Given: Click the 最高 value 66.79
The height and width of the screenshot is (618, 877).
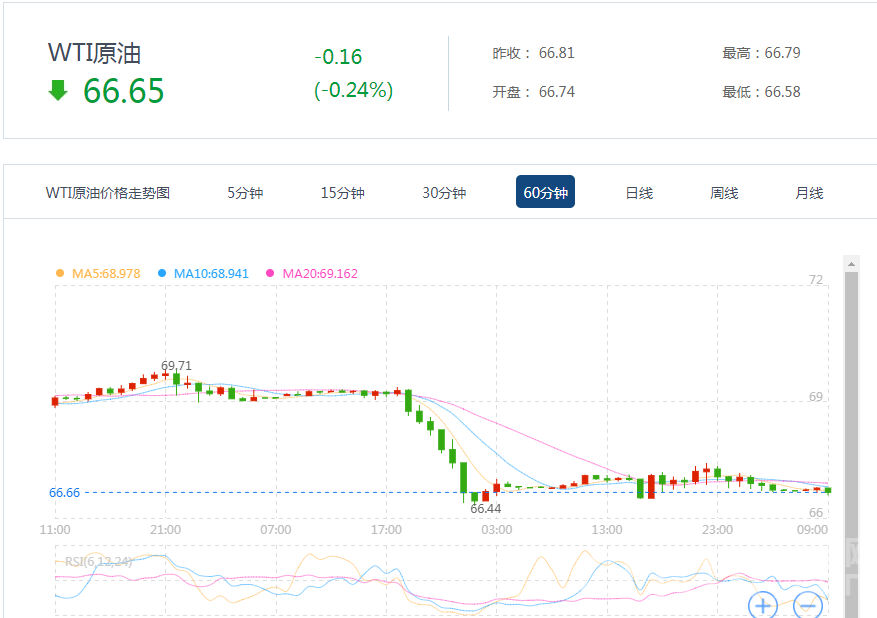Looking at the screenshot, I should click(782, 53).
